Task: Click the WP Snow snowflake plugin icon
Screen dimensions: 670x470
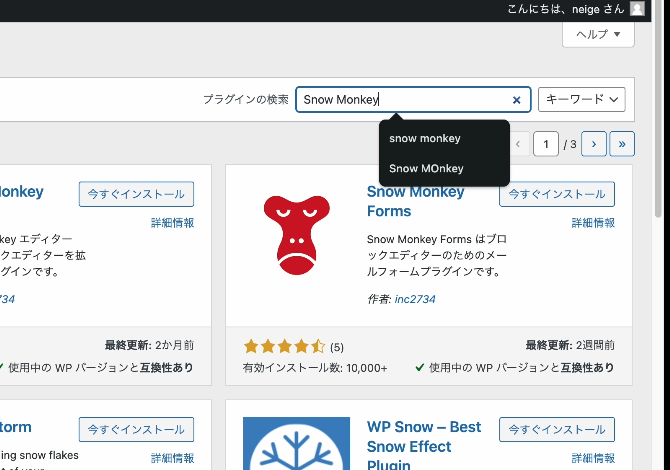Action: pyautogui.click(x=297, y=444)
